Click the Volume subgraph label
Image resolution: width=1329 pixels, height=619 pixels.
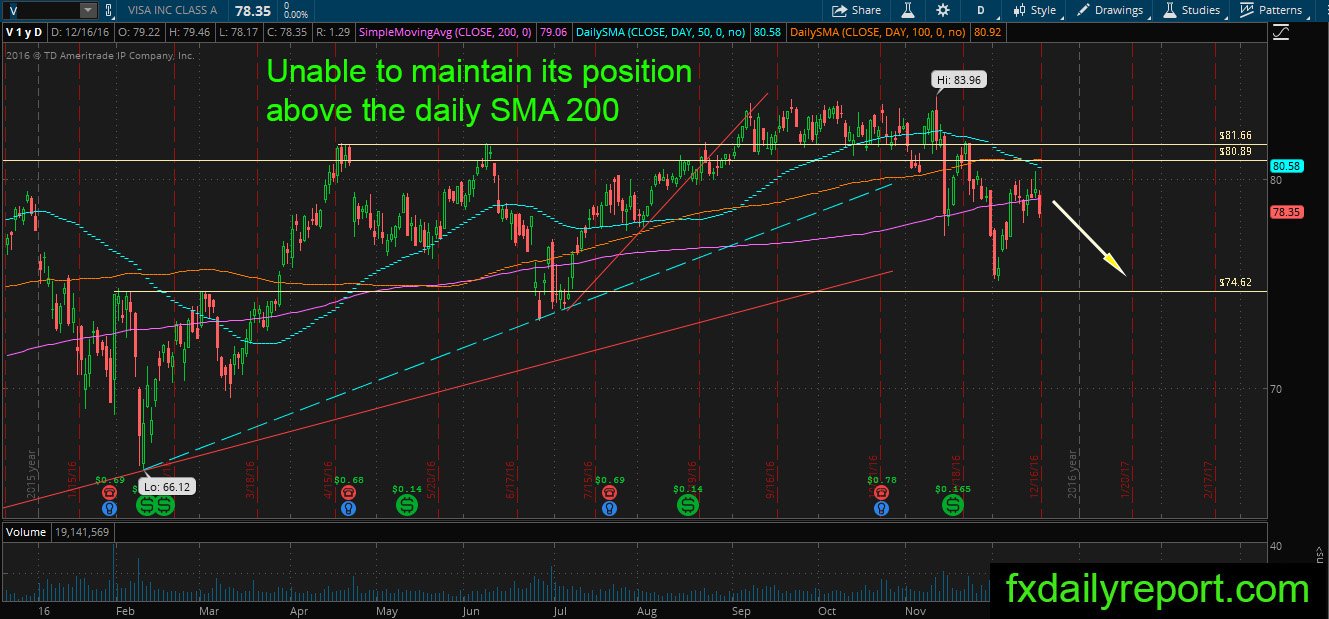pyautogui.click(x=25, y=532)
